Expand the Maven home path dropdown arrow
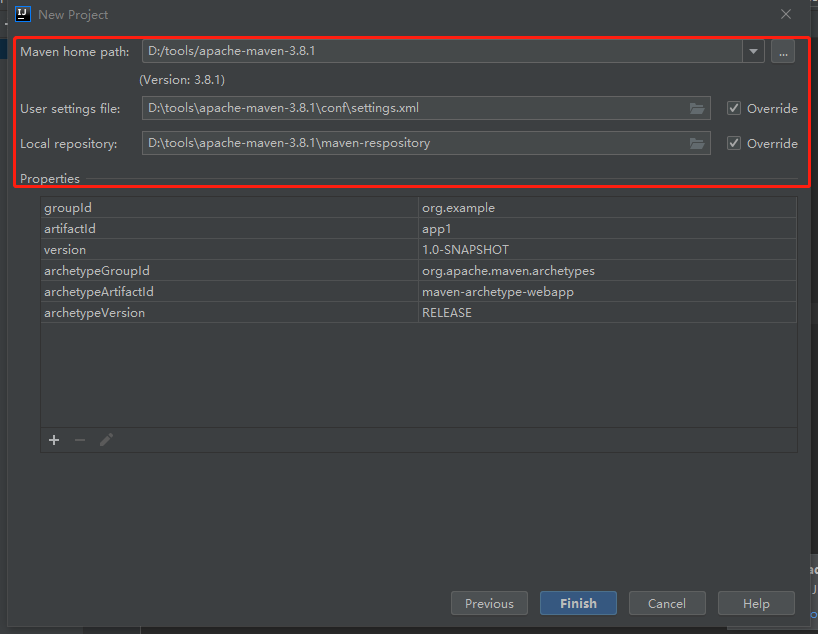Image resolution: width=818 pixels, height=634 pixels. tap(753, 52)
